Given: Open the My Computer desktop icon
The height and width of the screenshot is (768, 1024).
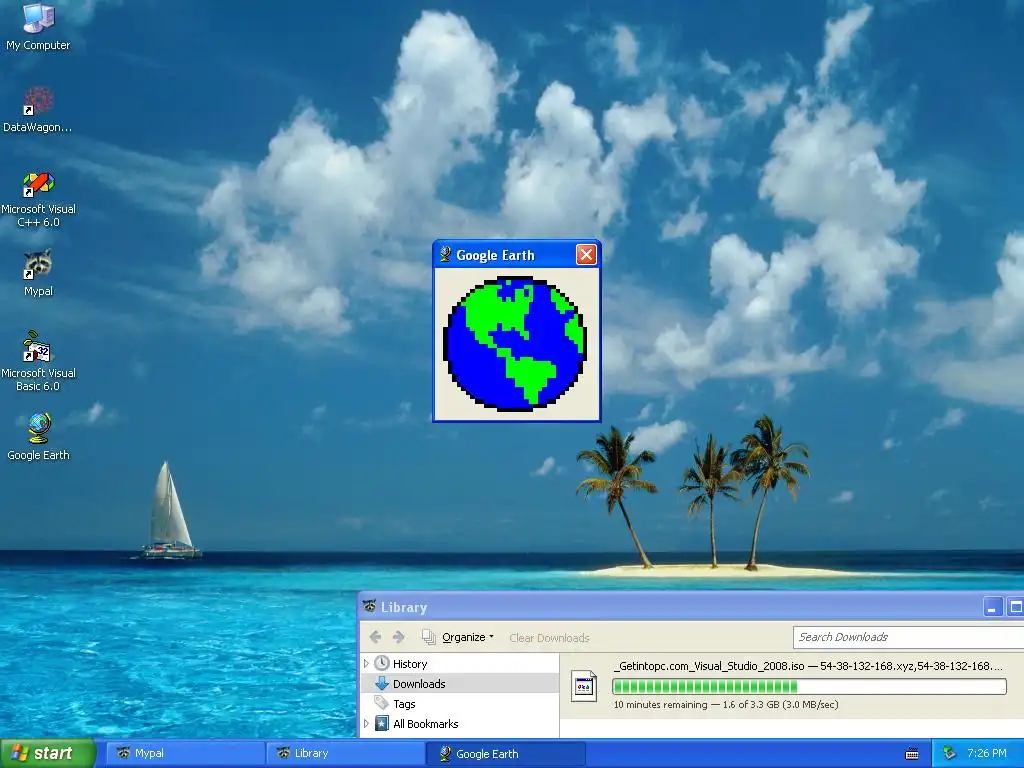Looking at the screenshot, I should 38,26.
